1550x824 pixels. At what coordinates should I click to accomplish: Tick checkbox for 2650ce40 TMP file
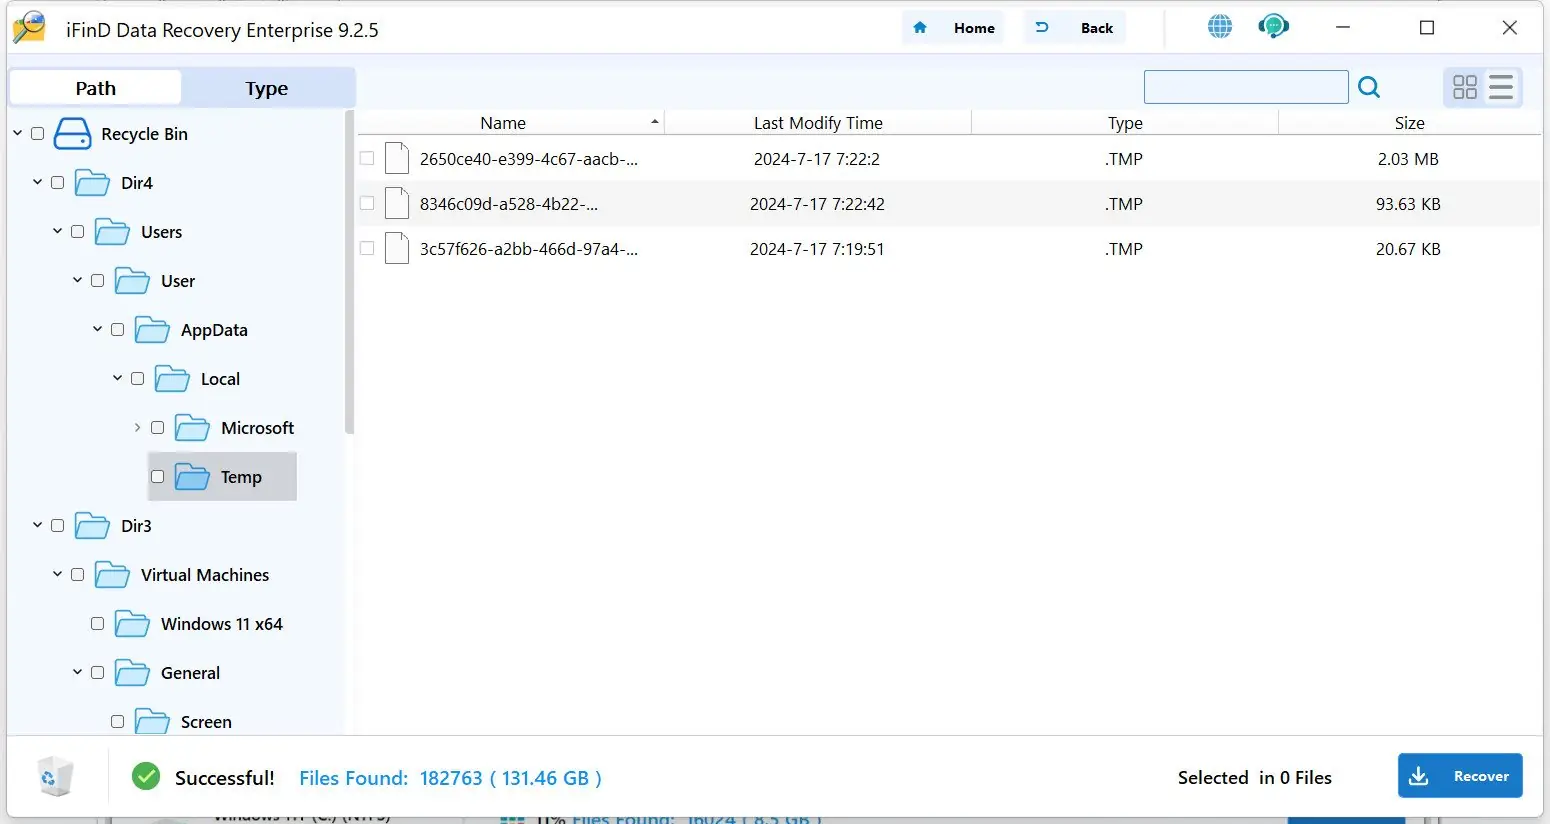pyautogui.click(x=367, y=159)
